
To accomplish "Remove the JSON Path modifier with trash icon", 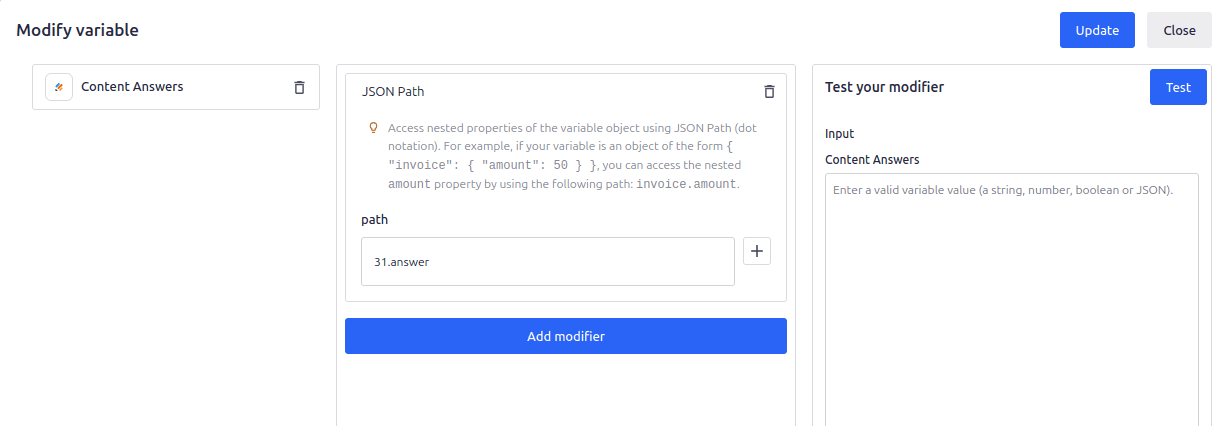I will [769, 91].
